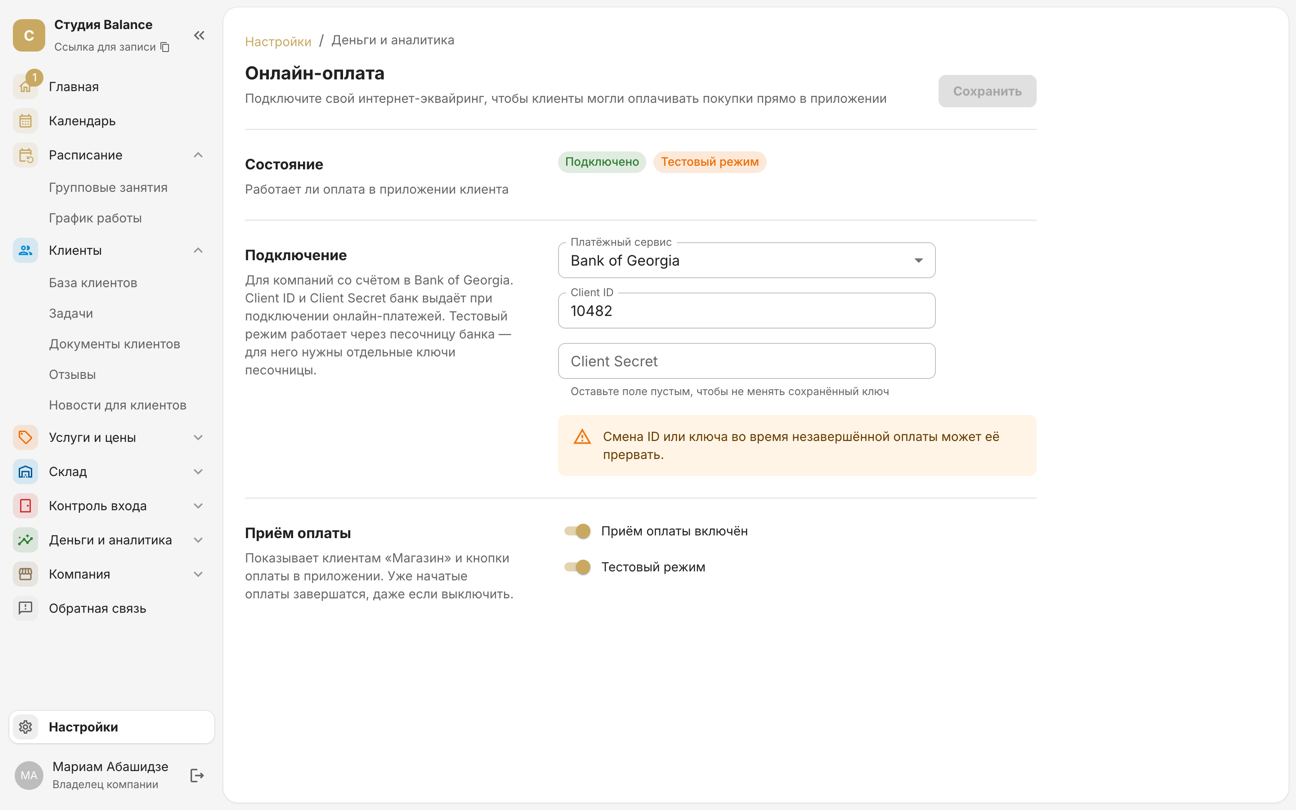Click the Настройки gear icon

(x=26, y=727)
